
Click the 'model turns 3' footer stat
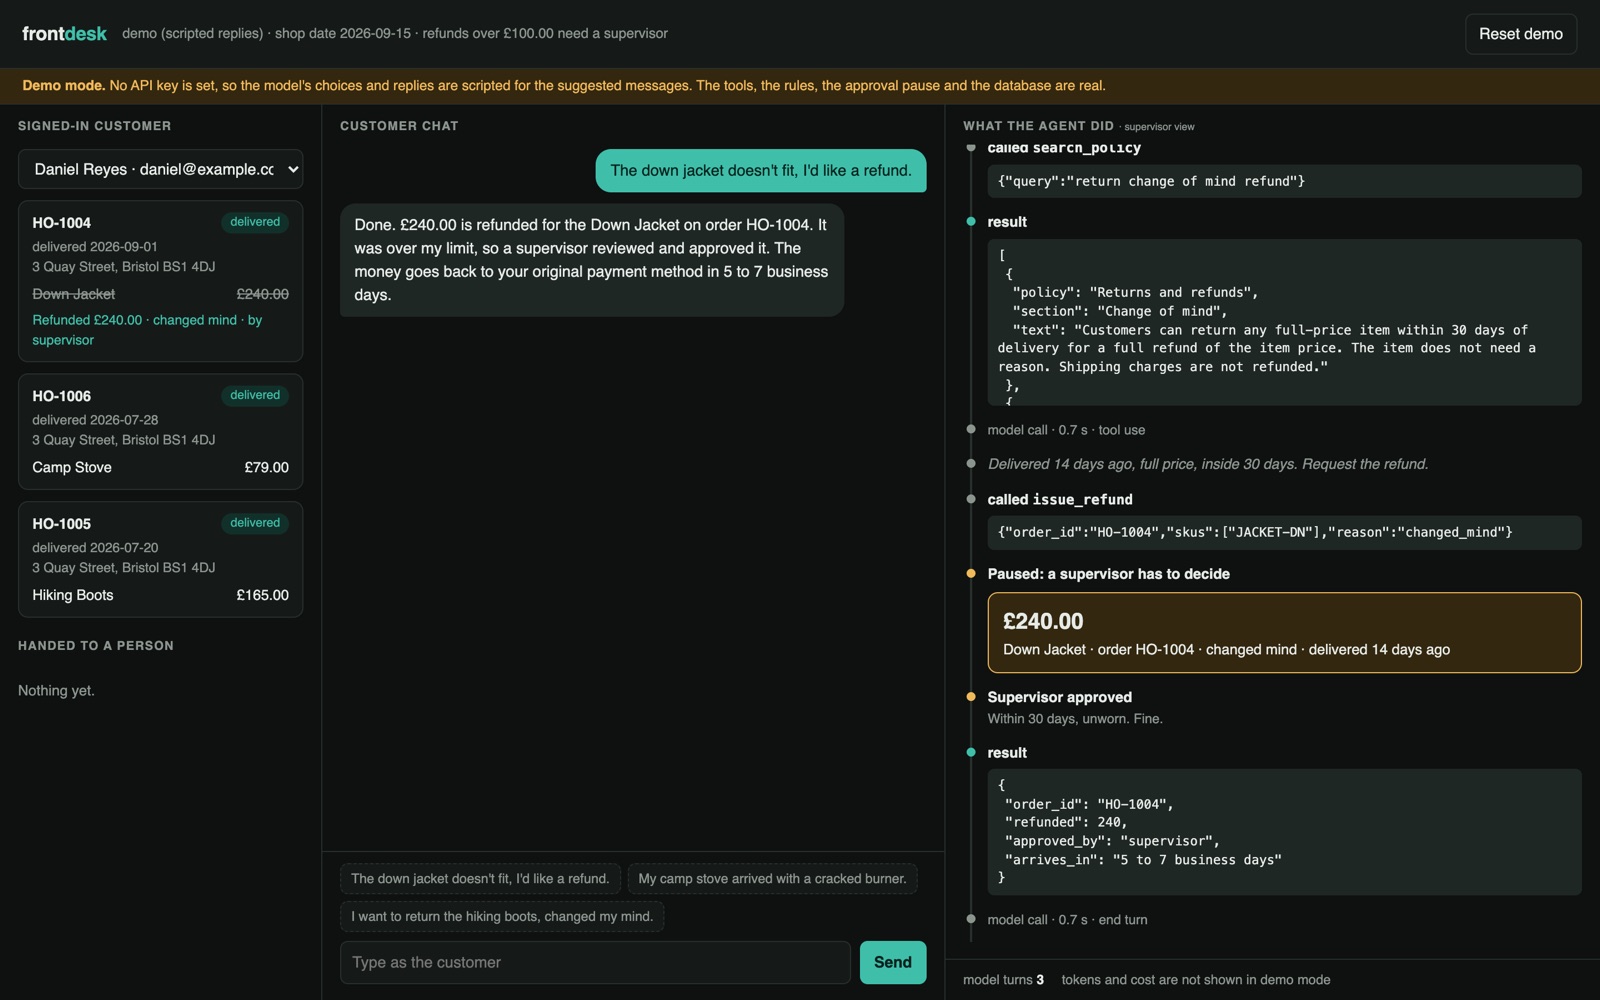(1003, 980)
